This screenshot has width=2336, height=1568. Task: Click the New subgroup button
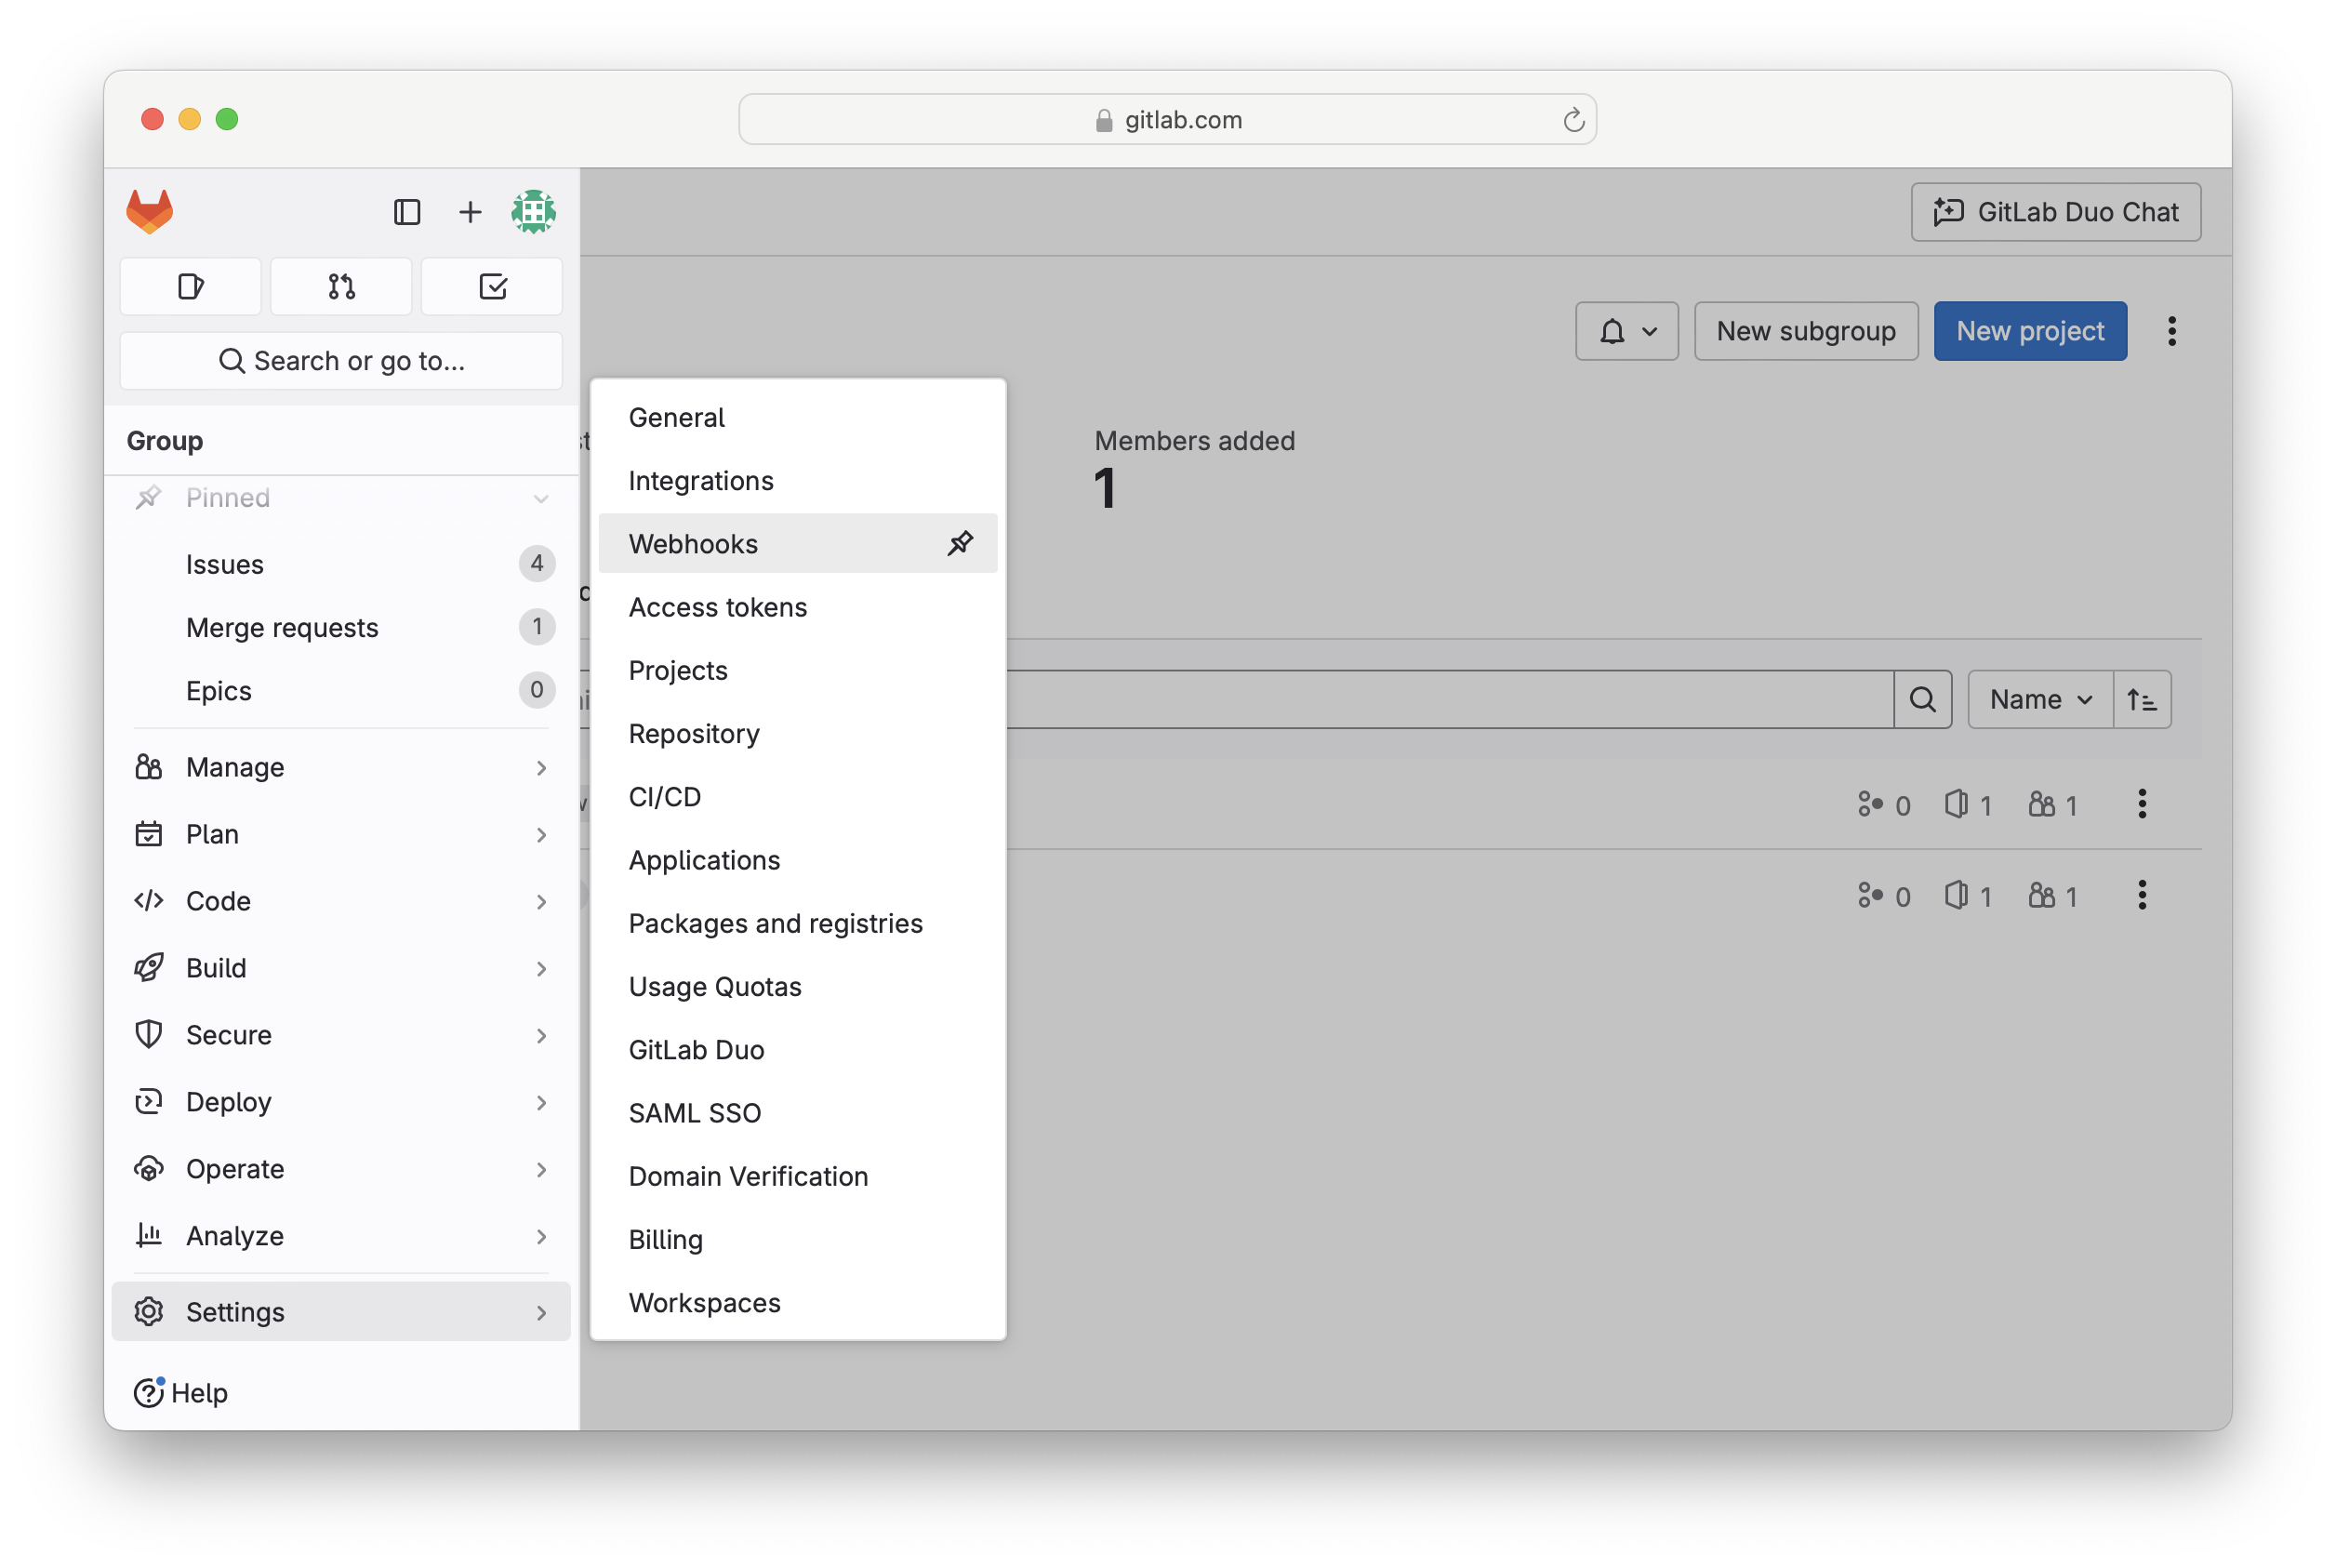point(1805,331)
